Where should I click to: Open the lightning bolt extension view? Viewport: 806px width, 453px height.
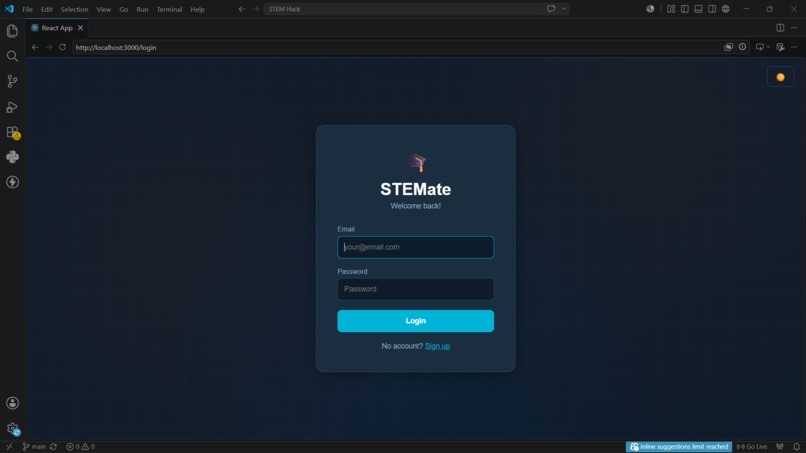point(12,182)
